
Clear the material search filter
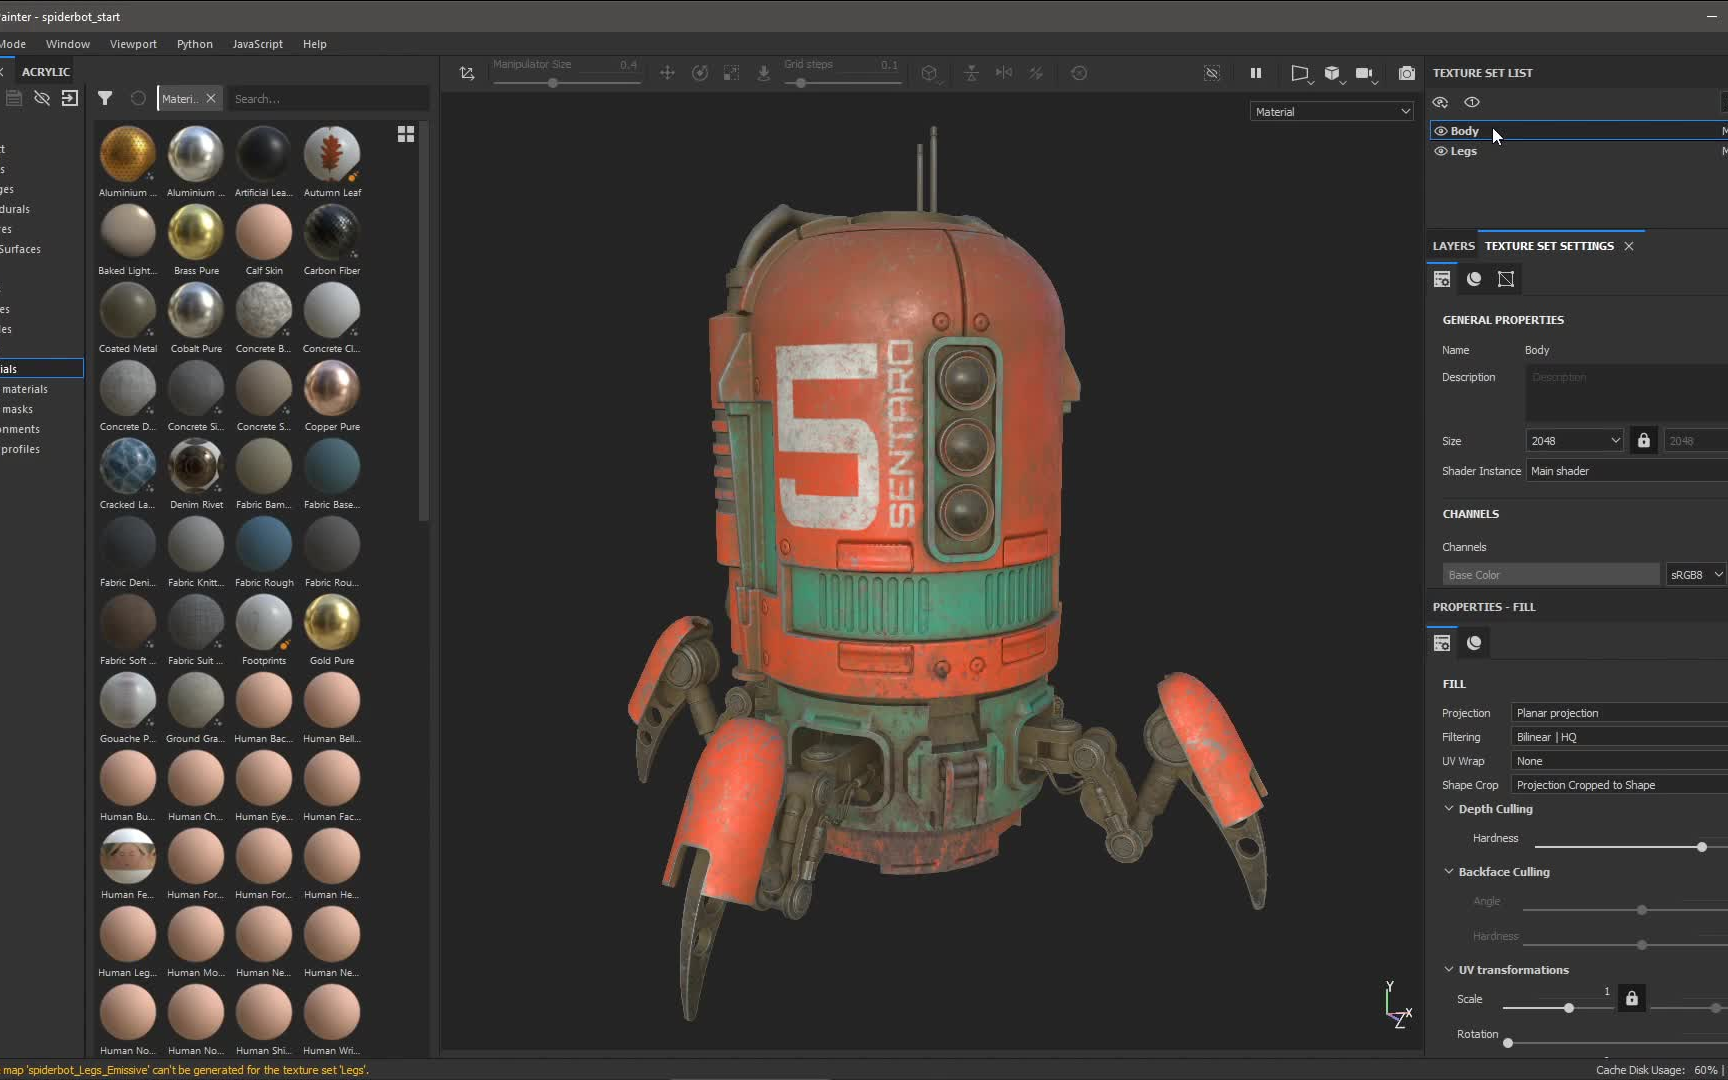211,98
